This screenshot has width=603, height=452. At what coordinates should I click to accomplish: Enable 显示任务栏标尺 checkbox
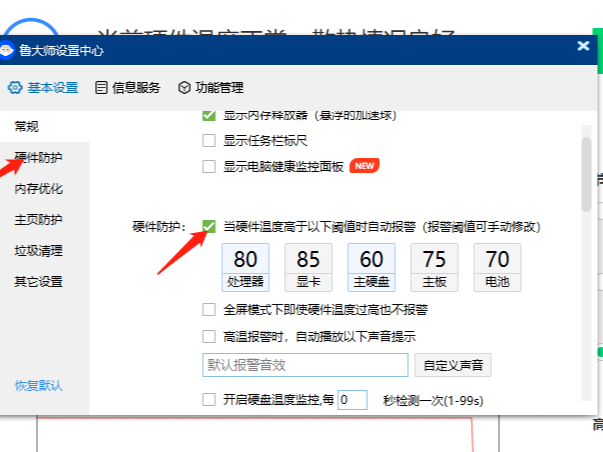[x=209, y=140]
